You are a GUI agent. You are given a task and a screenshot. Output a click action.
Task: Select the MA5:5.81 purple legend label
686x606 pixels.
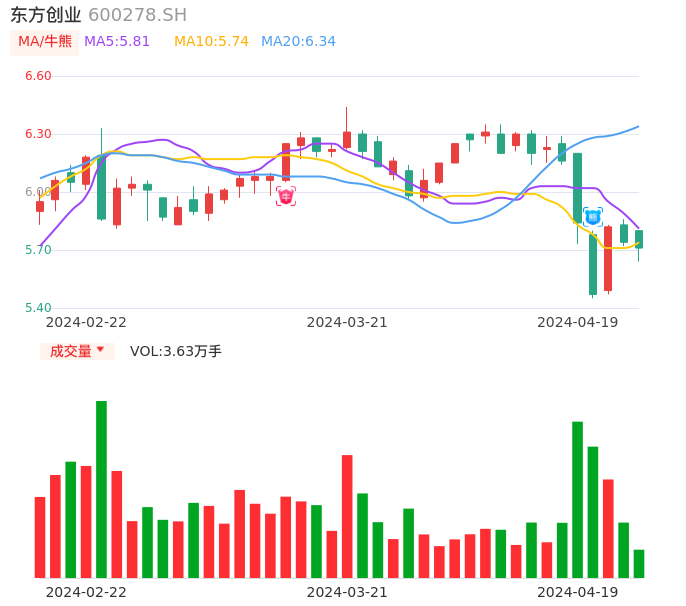pos(117,42)
